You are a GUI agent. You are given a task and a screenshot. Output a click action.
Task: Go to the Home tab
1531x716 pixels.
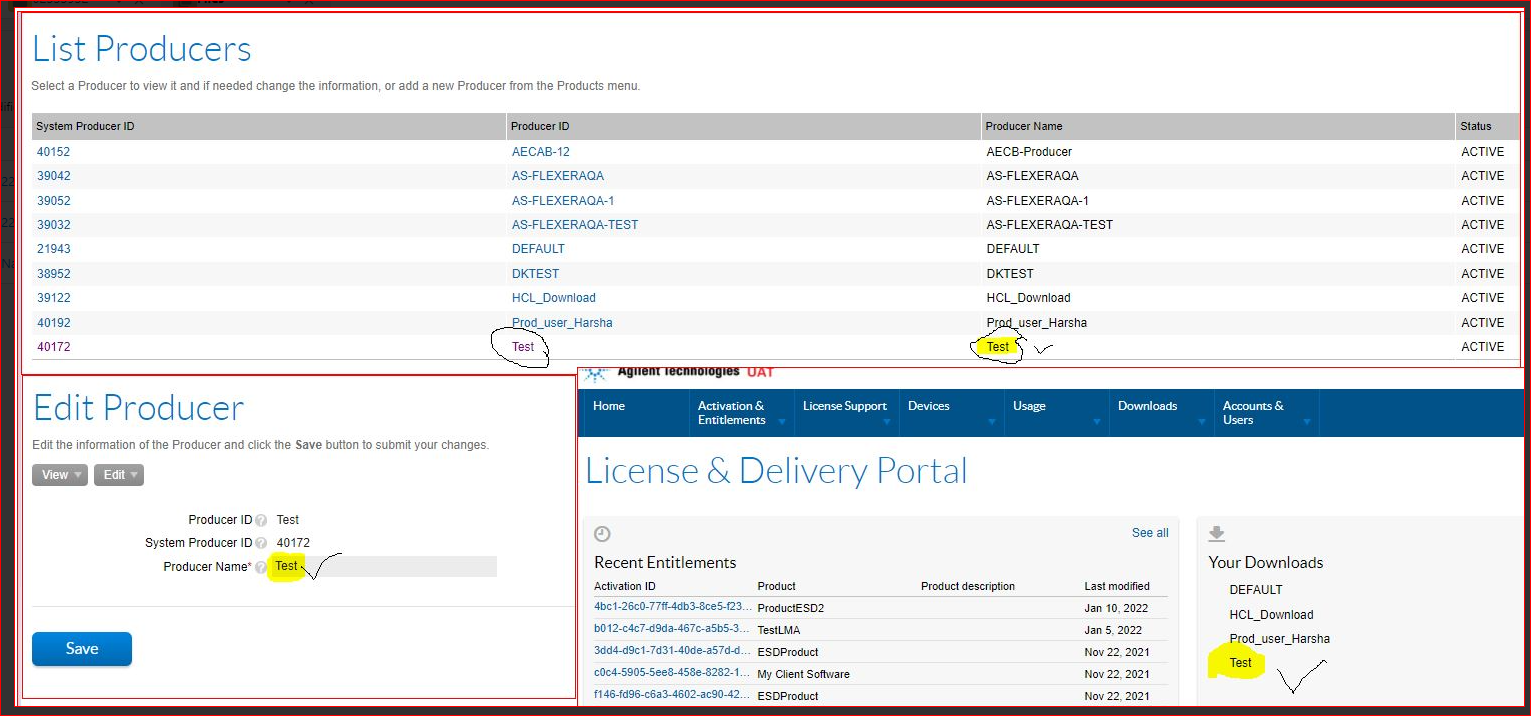coord(609,406)
